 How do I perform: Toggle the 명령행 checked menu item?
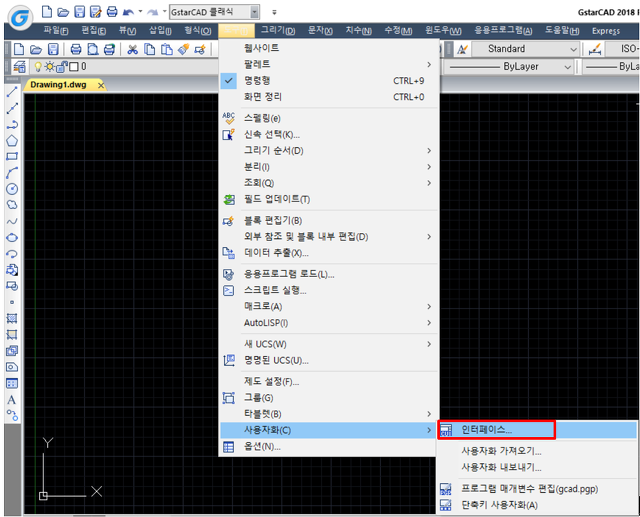point(329,81)
